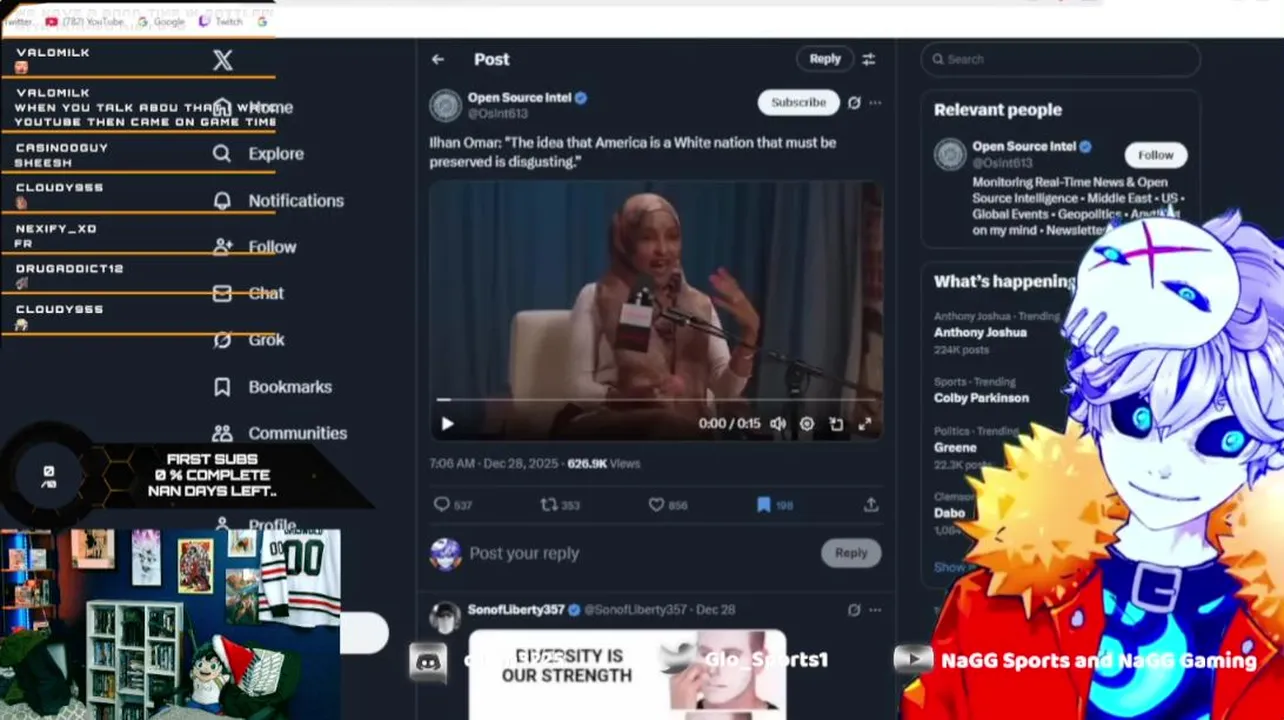Open the Anthony Joshua trending topic
1284x720 pixels.
(980, 332)
